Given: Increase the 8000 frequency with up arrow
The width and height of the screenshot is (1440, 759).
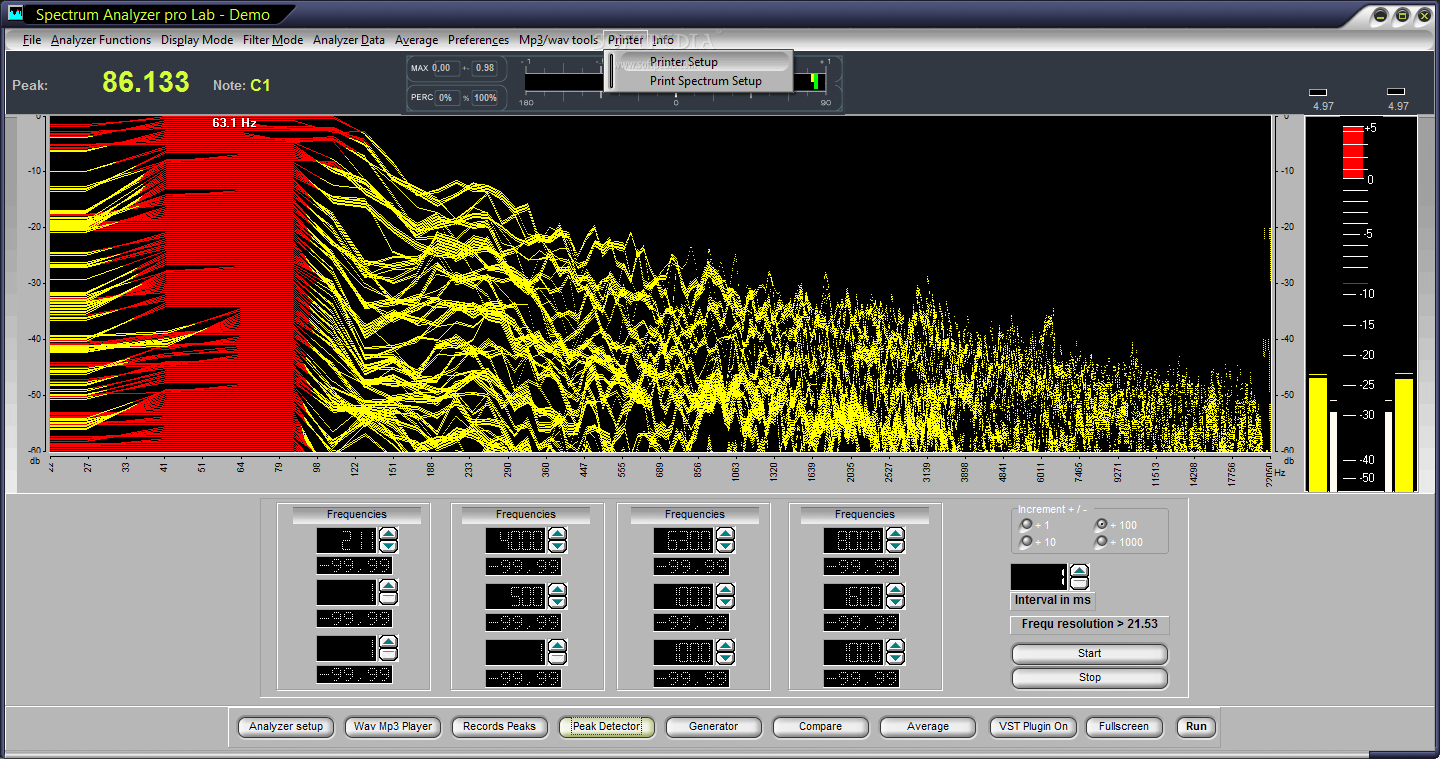Looking at the screenshot, I should (x=896, y=535).
